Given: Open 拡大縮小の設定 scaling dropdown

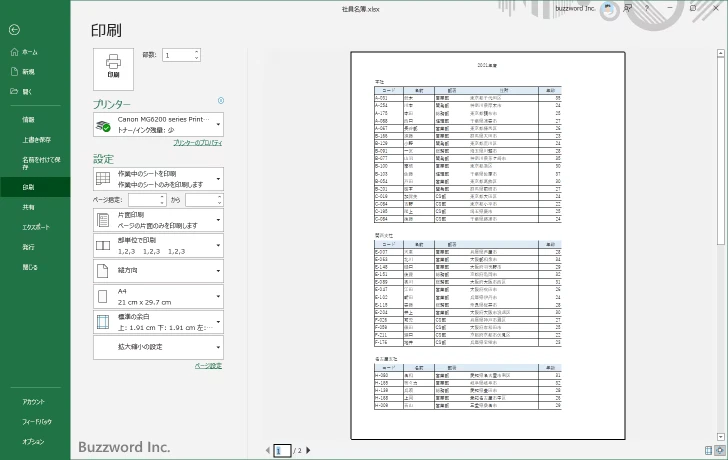Looking at the screenshot, I should tap(158, 347).
